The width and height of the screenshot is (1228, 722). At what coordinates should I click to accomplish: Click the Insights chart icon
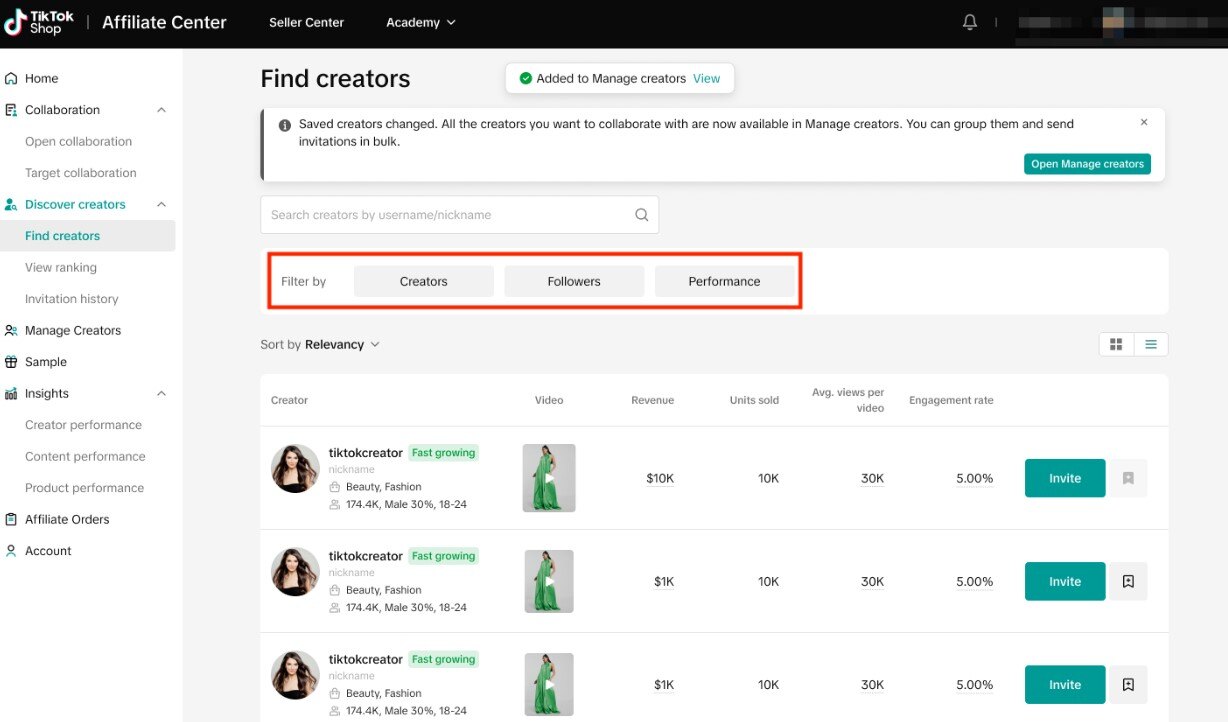point(12,393)
